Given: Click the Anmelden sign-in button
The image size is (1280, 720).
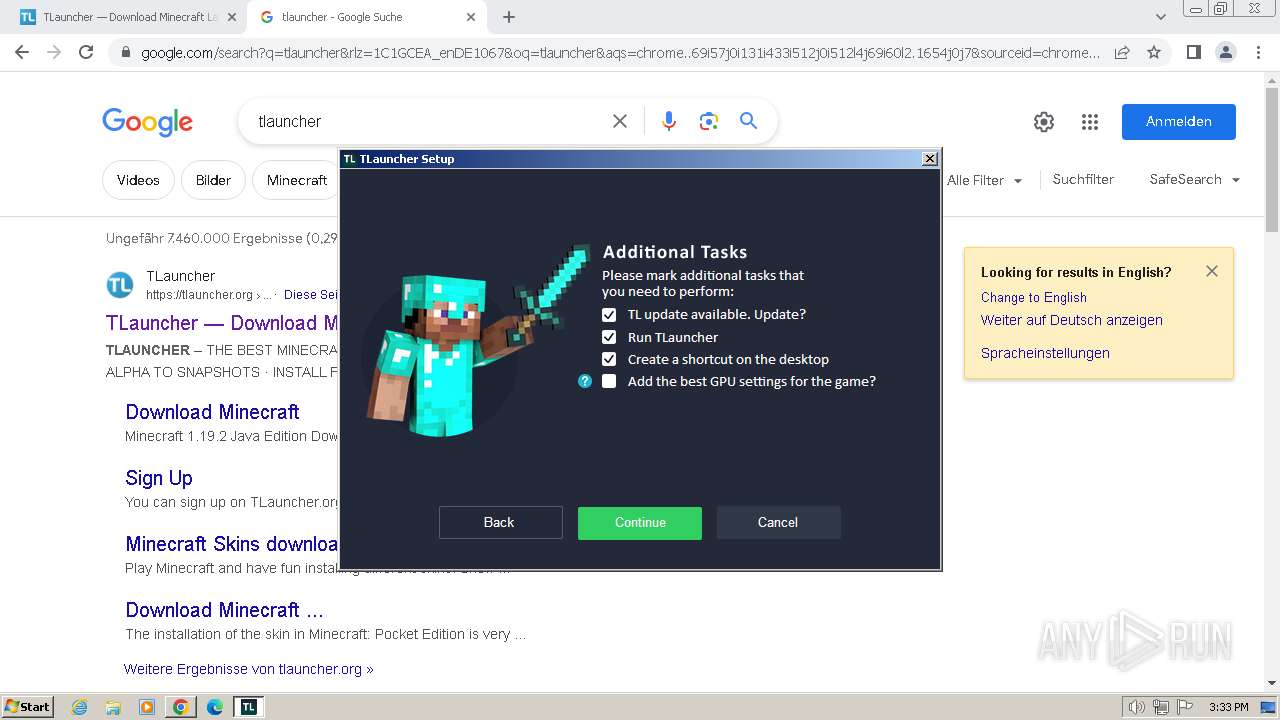Looking at the screenshot, I should (1178, 121).
